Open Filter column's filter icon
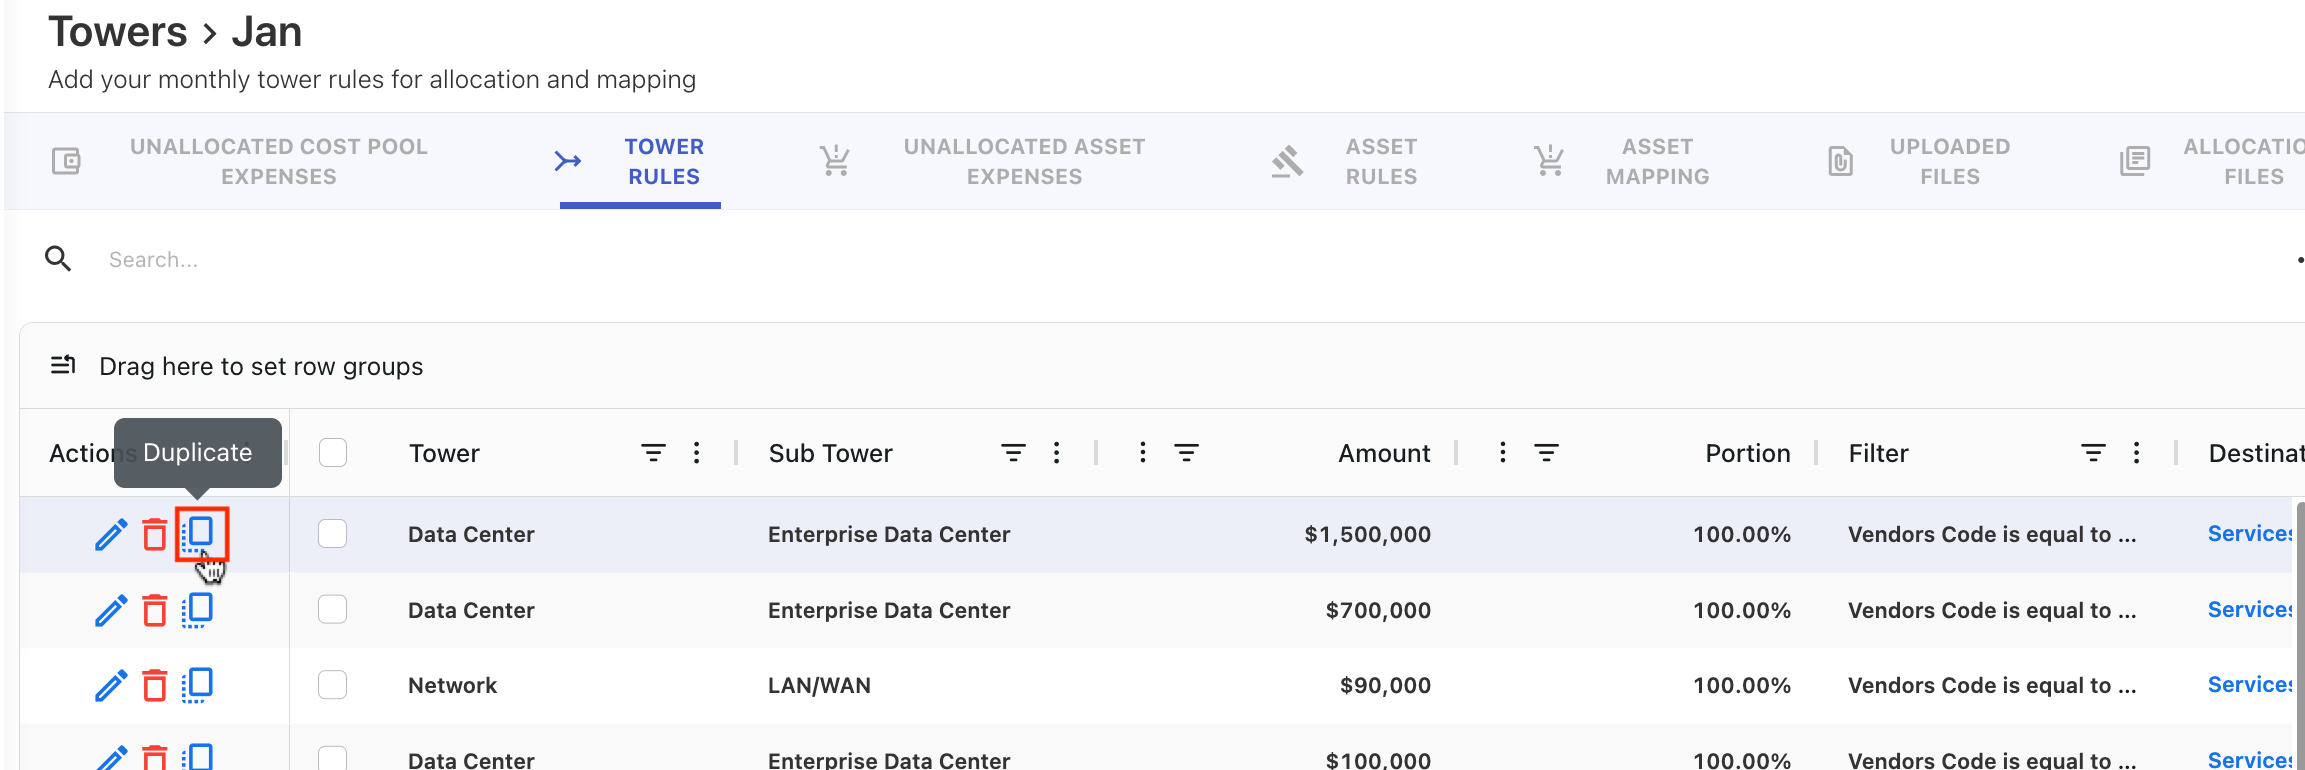 [x=2093, y=453]
